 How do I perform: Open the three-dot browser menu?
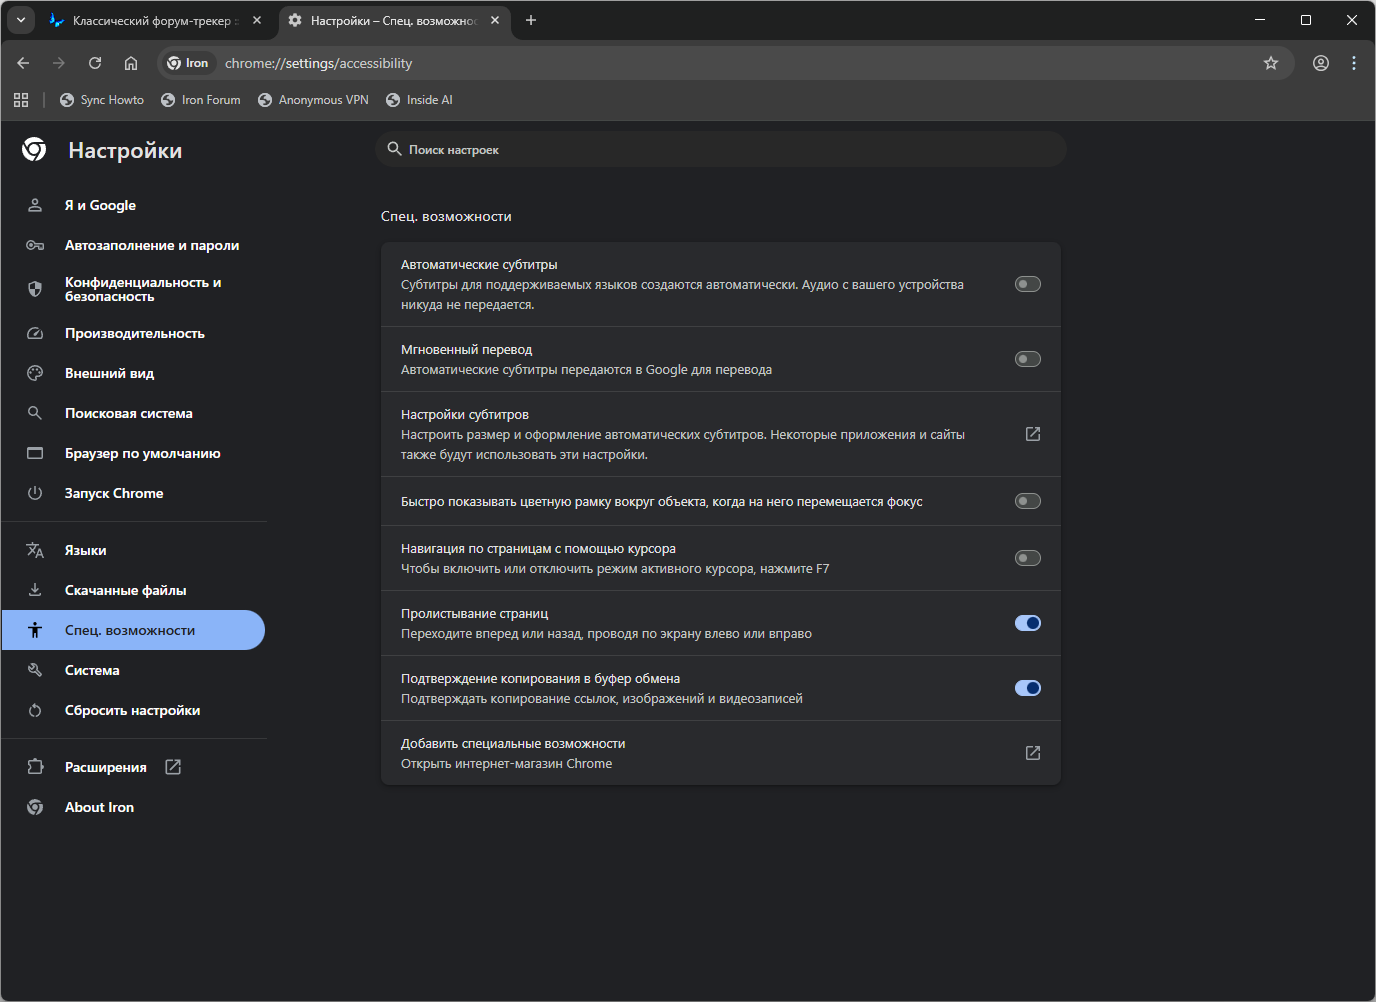[1354, 63]
